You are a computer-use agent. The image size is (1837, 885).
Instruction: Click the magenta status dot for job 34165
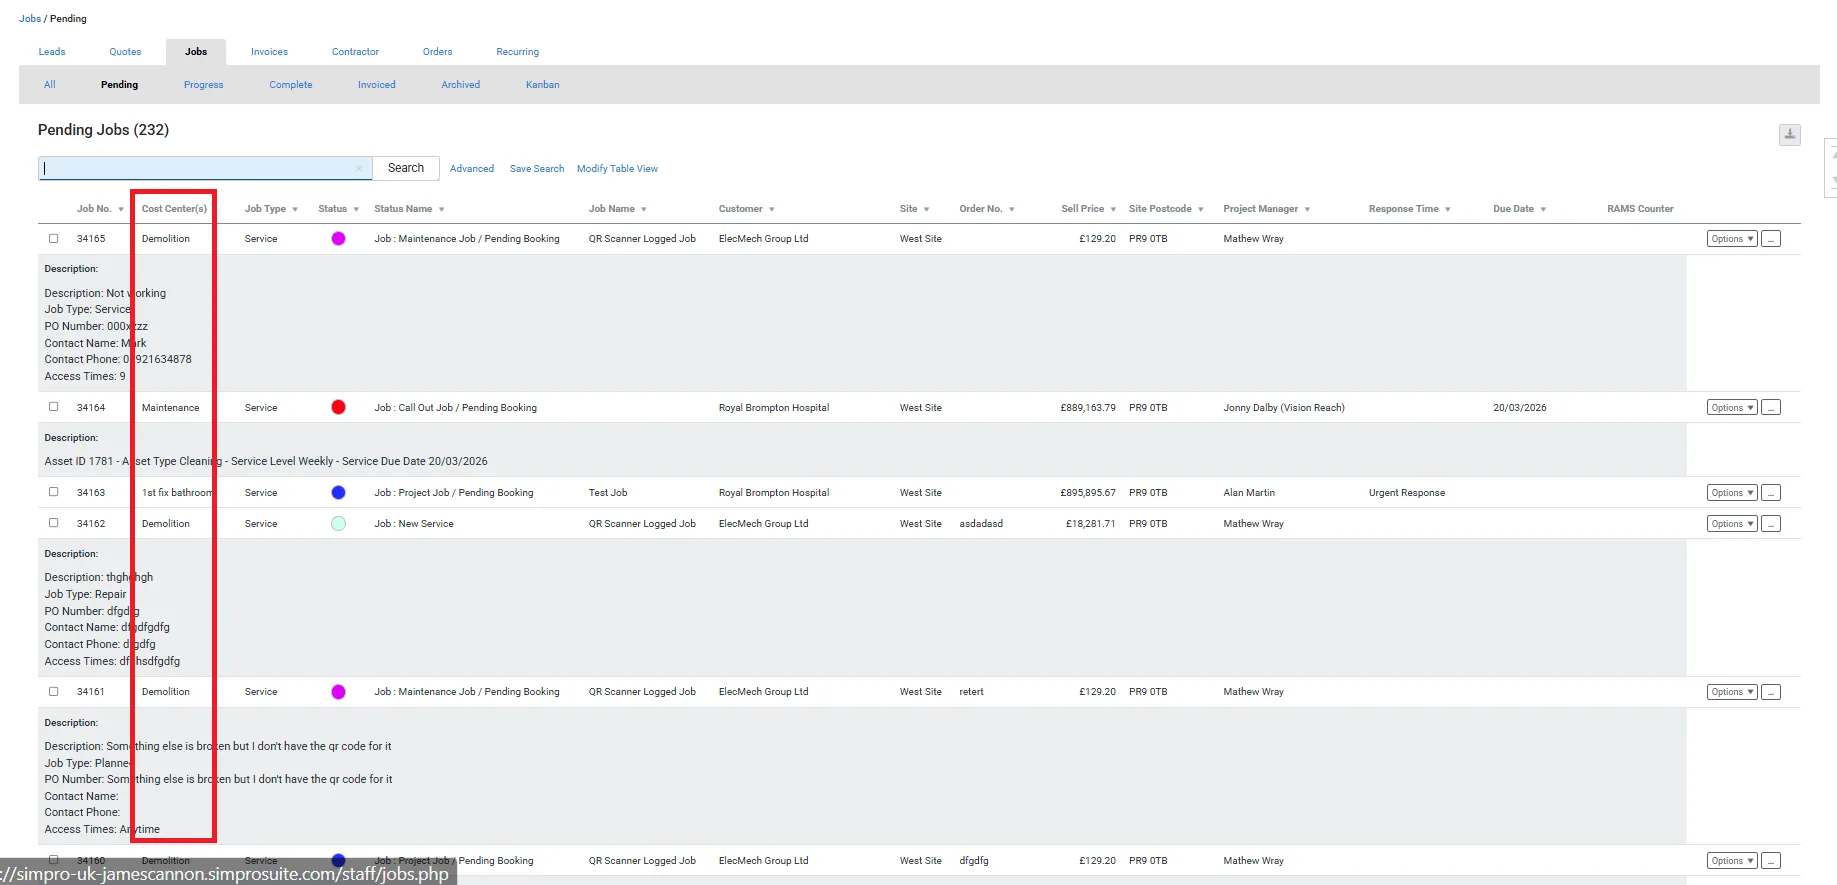(338, 238)
